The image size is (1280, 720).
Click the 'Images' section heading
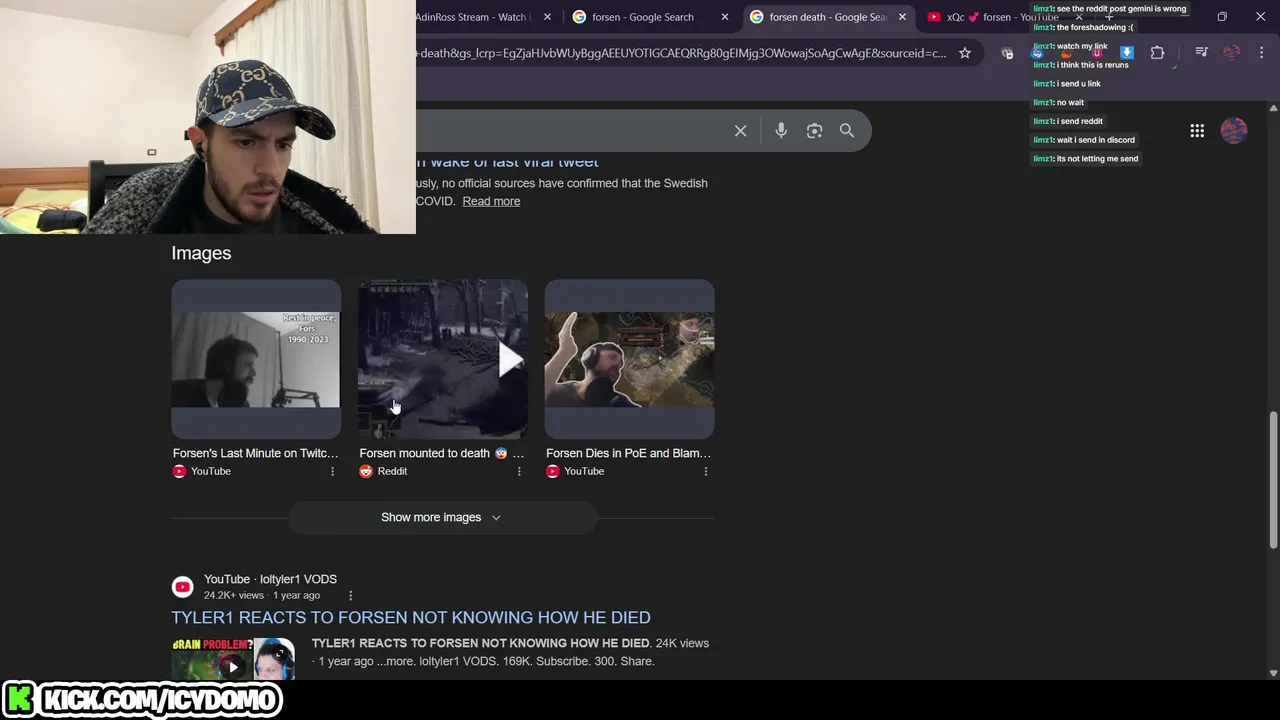click(x=201, y=253)
